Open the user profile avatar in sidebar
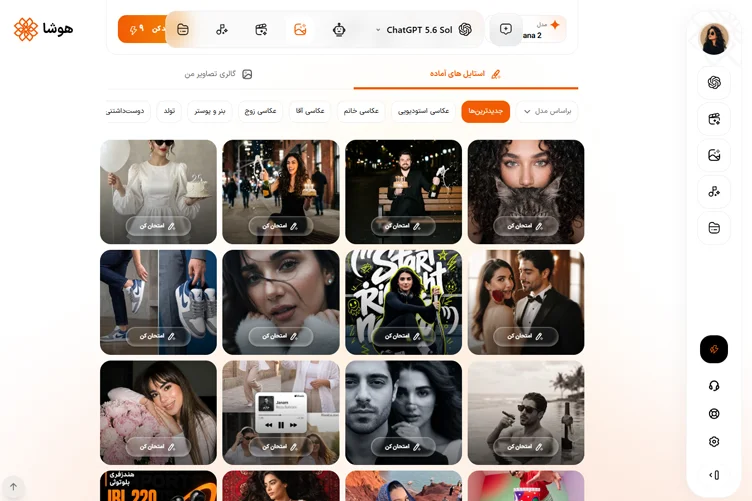This screenshot has width=752, height=501. click(714, 38)
